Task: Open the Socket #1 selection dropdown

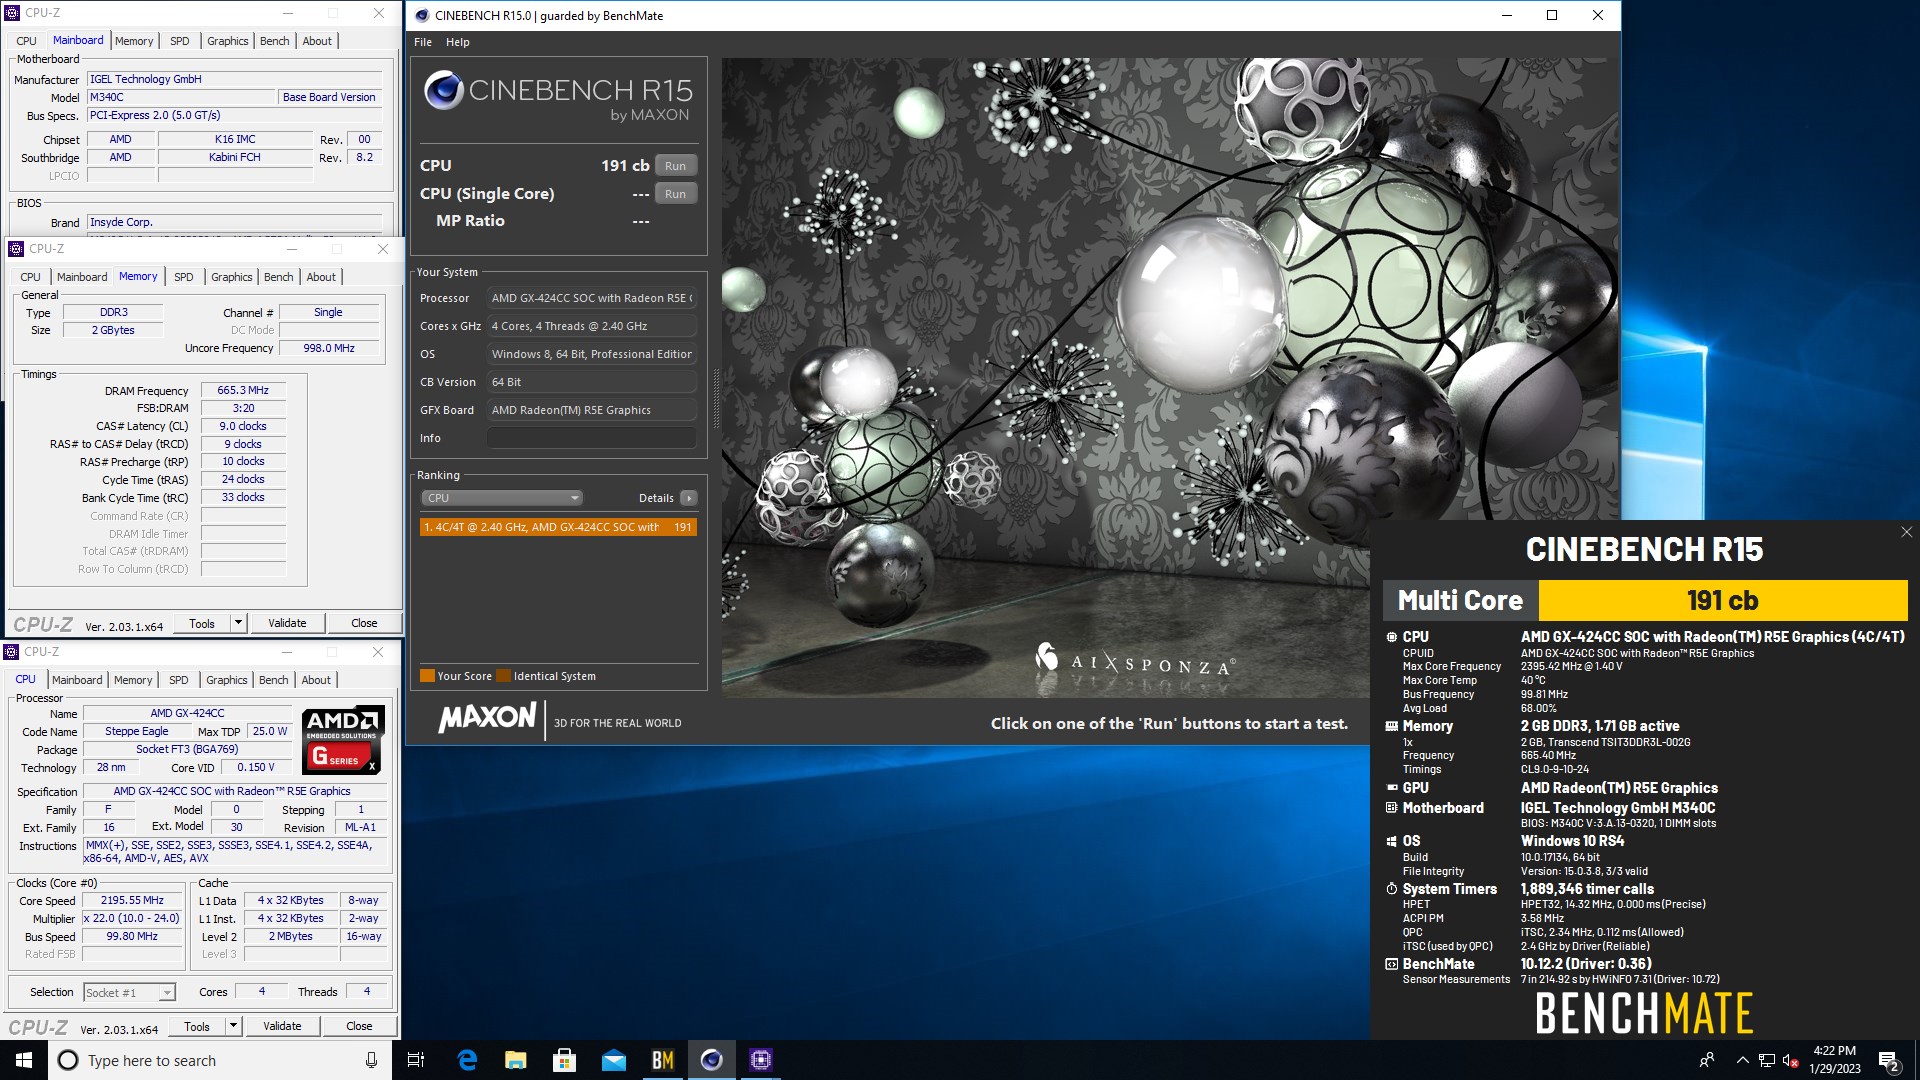Action: pyautogui.click(x=129, y=993)
